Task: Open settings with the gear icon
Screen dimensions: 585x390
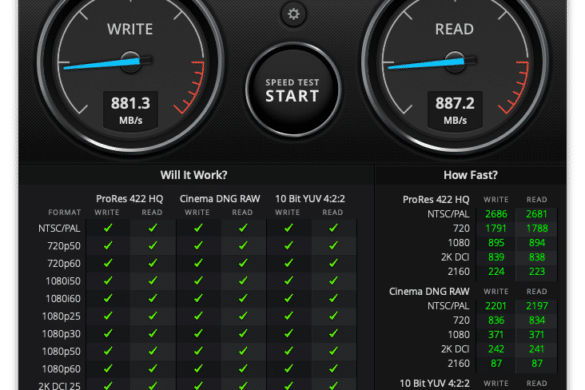Action: (x=293, y=14)
